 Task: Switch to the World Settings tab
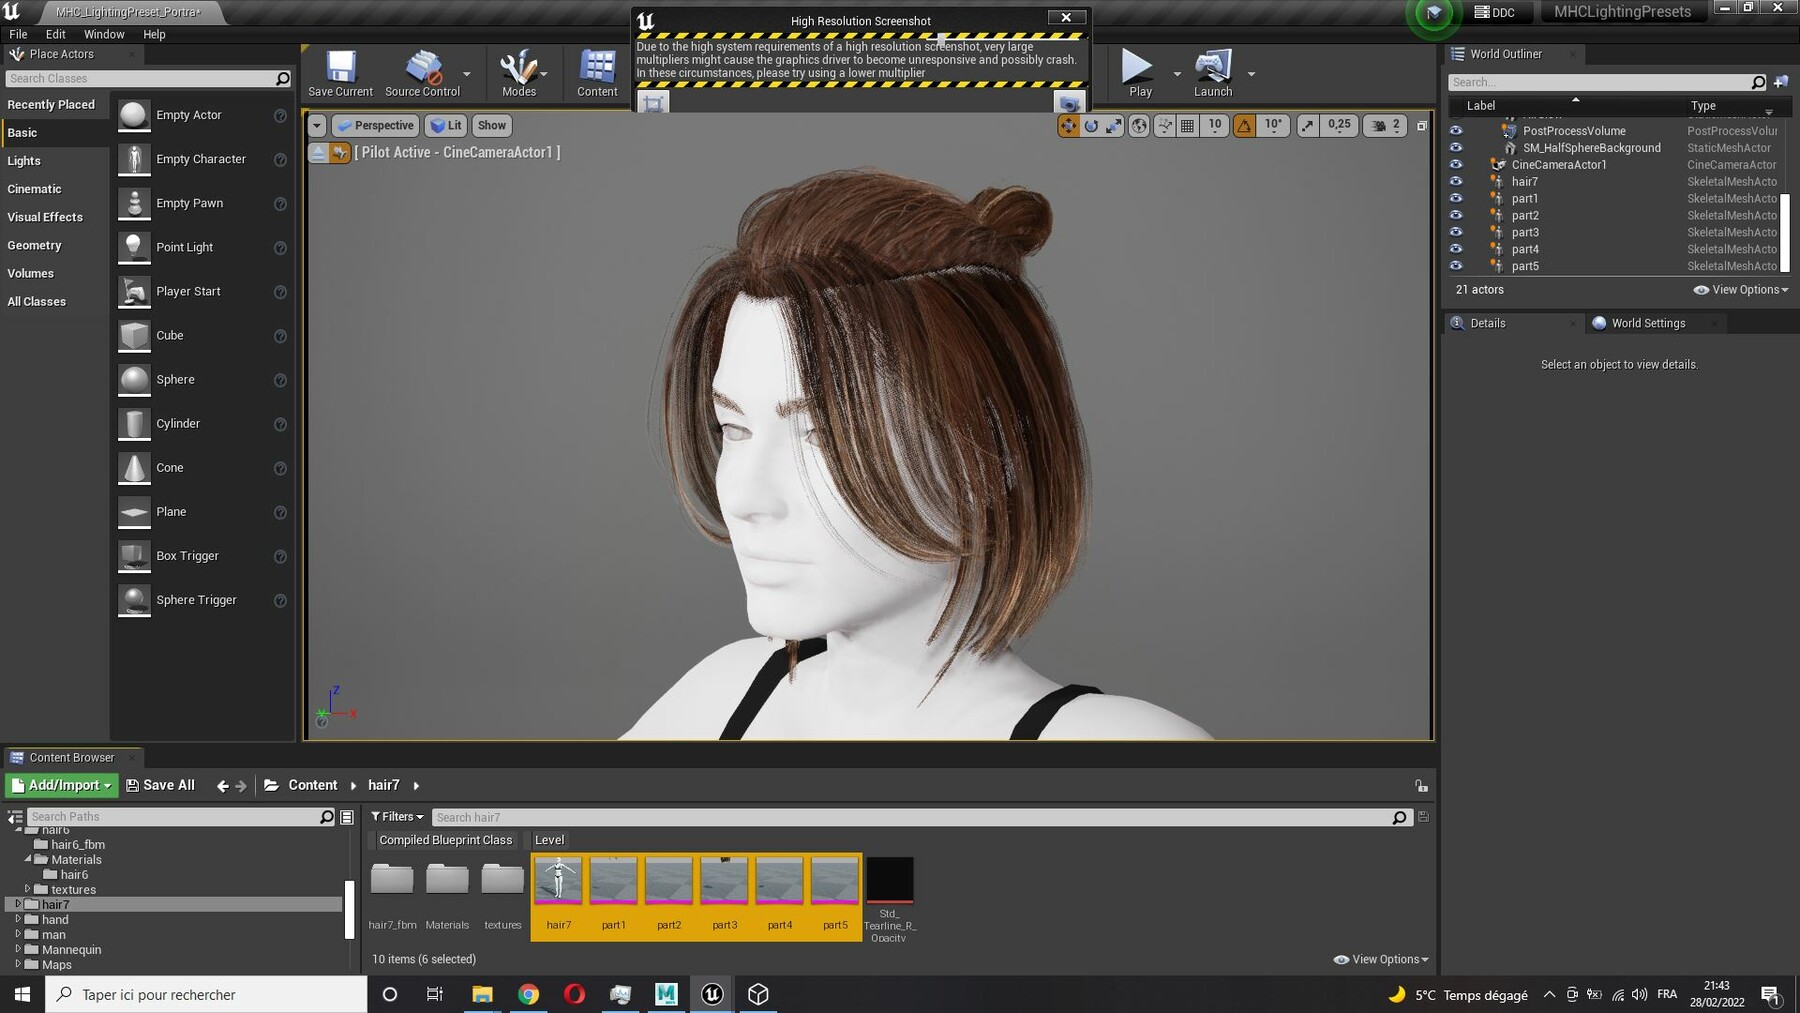pyautogui.click(x=1648, y=323)
